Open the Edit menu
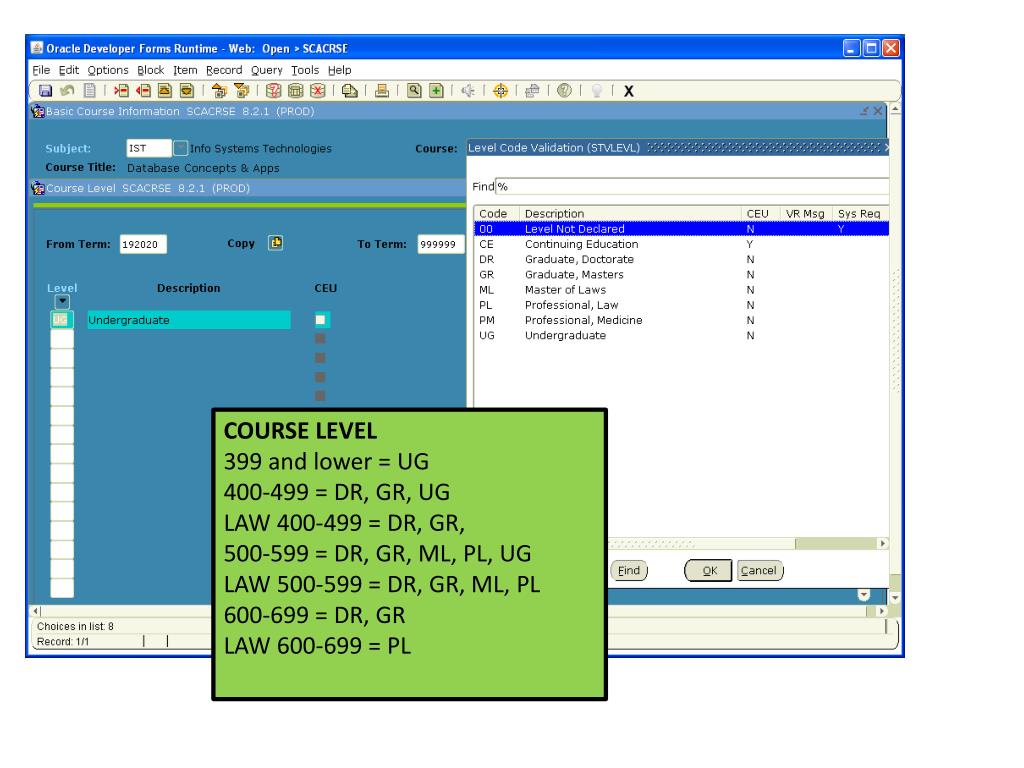Viewport: 1024px width, 768px height. coord(69,70)
